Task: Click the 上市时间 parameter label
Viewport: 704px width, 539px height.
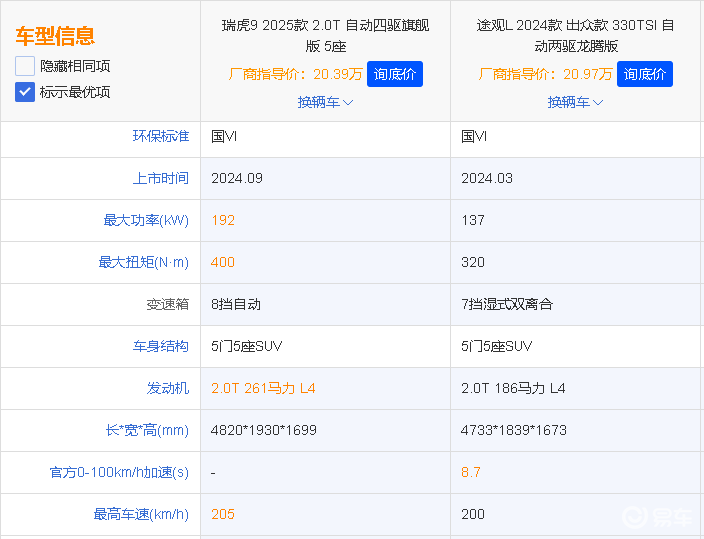Action: [x=160, y=178]
